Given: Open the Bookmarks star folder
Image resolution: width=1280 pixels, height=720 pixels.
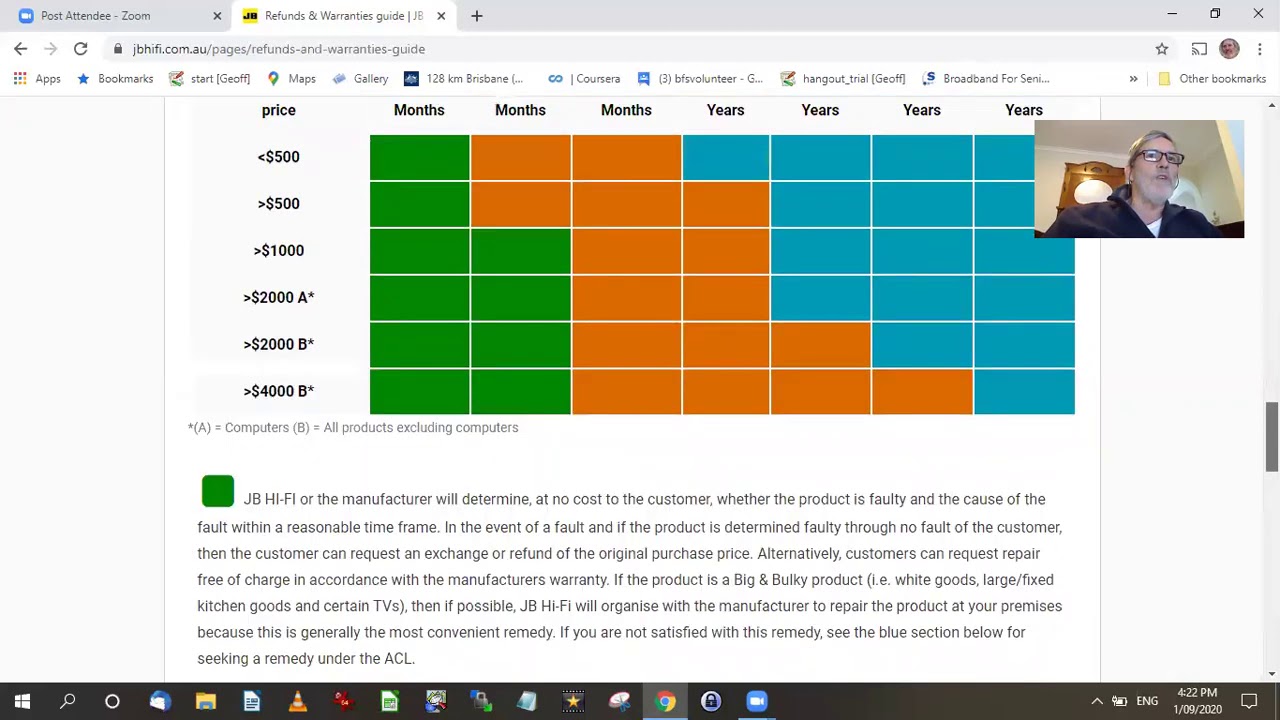Looking at the screenshot, I should click(115, 78).
